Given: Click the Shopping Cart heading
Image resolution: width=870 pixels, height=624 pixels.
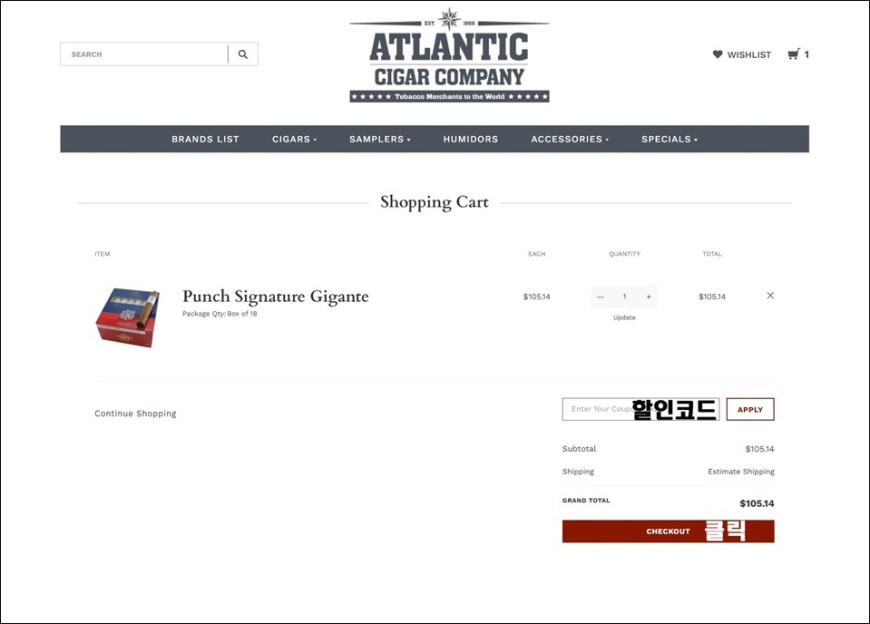Looking at the screenshot, I should point(434,202).
